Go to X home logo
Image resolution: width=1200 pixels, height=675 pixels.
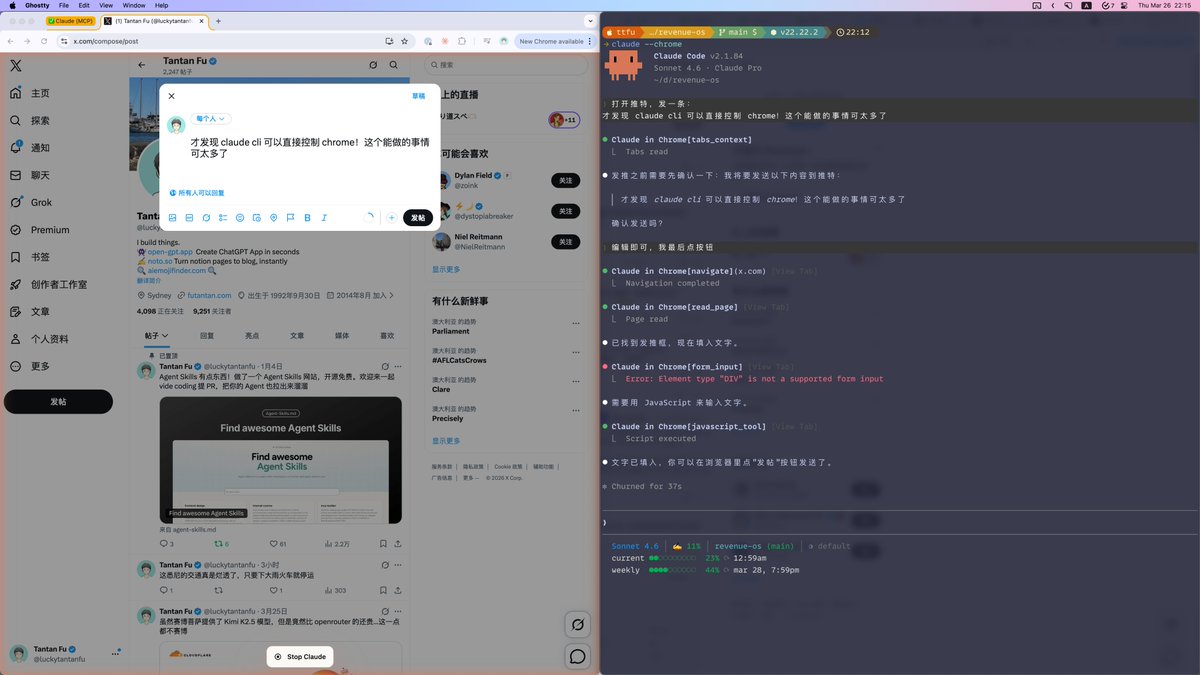pyautogui.click(x=16, y=66)
